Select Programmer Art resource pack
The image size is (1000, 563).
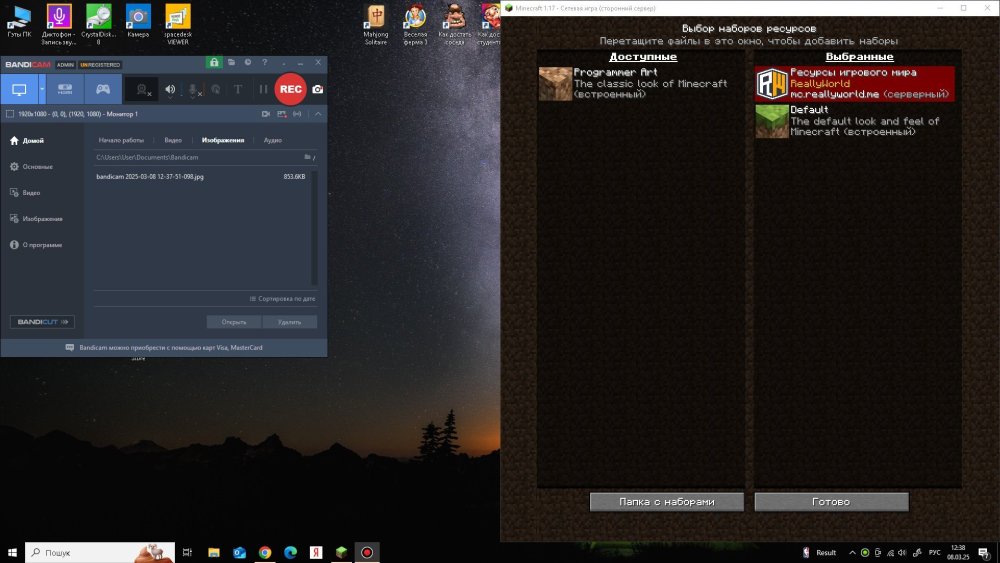click(x=640, y=84)
